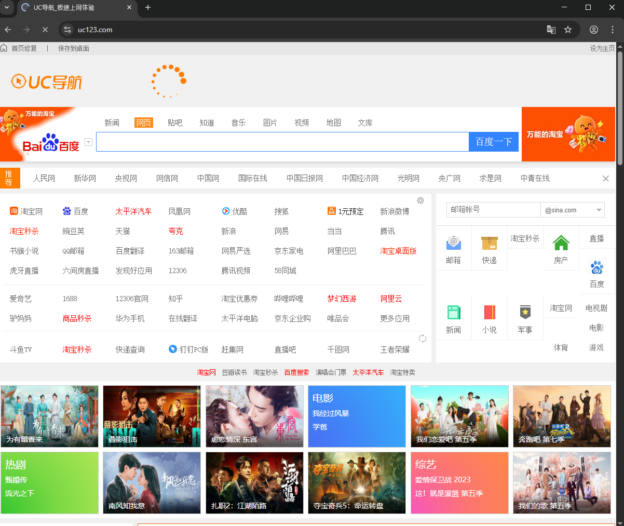Open the green 新闻 icon in sidebar

(453, 312)
